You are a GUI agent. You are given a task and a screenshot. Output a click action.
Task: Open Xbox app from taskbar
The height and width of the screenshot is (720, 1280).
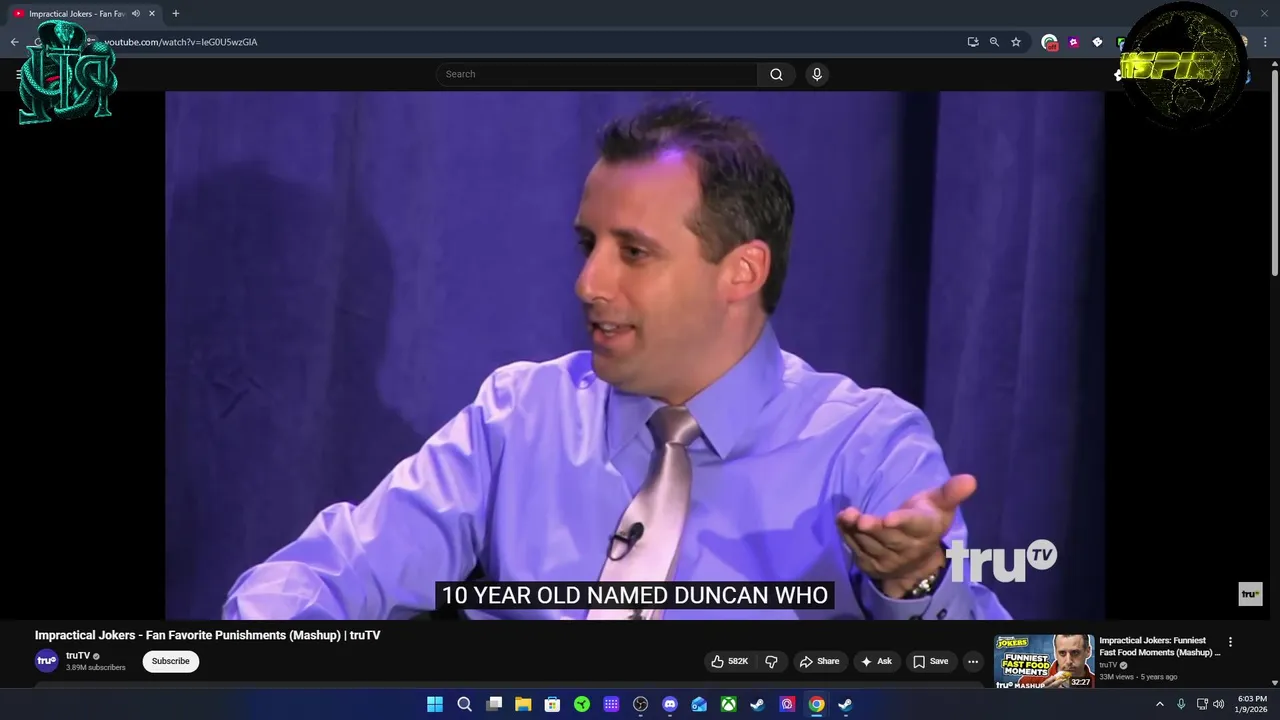(x=729, y=704)
